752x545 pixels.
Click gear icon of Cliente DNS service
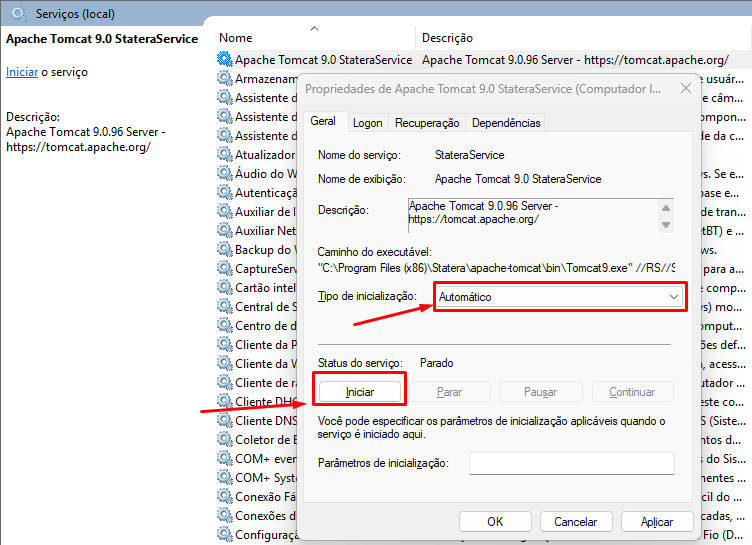point(224,421)
